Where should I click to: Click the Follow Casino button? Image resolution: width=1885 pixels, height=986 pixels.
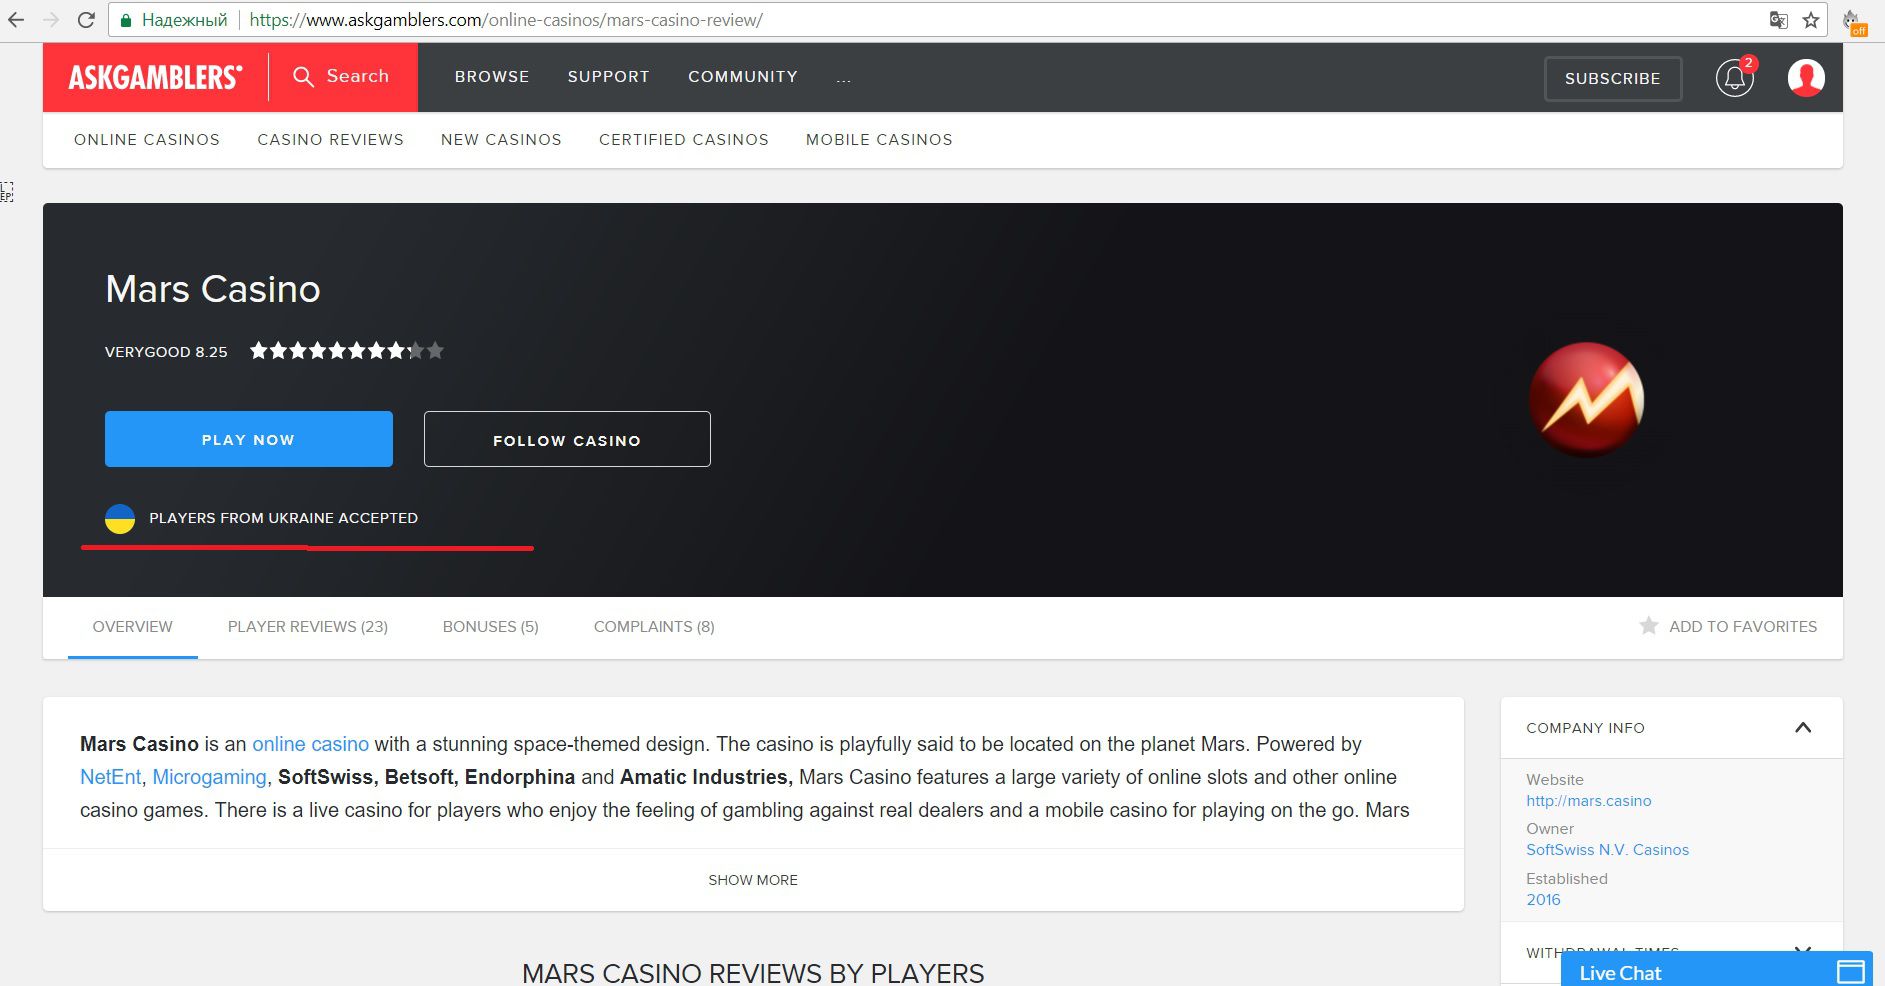click(x=567, y=439)
